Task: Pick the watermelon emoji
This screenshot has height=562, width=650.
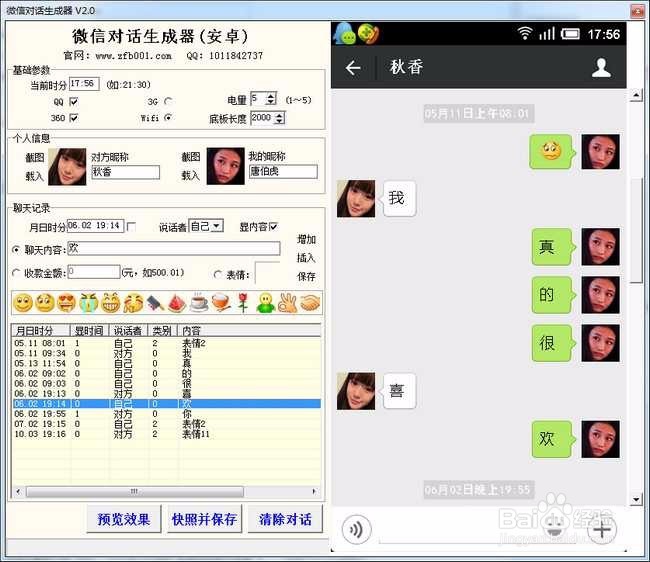Action: [x=177, y=303]
